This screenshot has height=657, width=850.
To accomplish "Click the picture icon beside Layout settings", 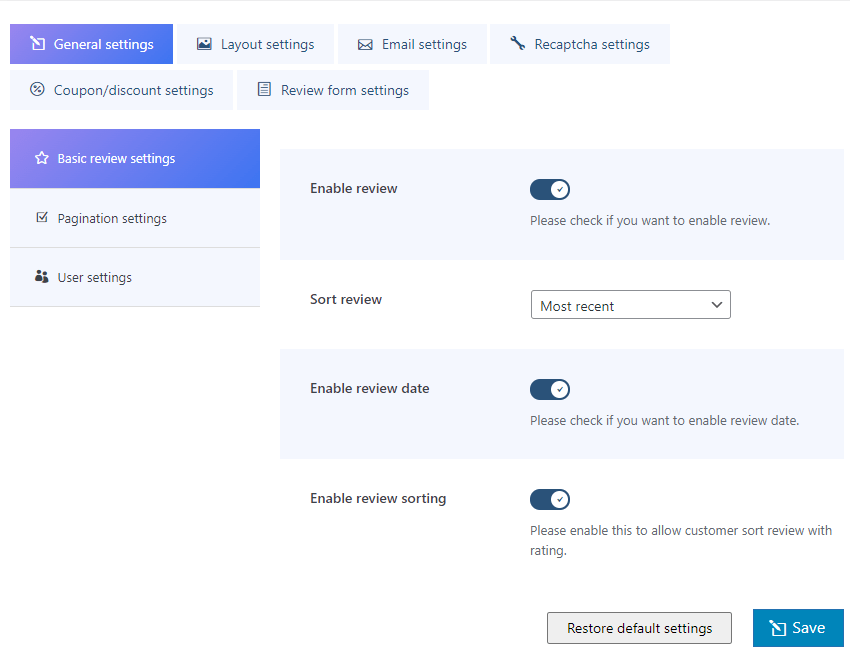I will (x=204, y=44).
